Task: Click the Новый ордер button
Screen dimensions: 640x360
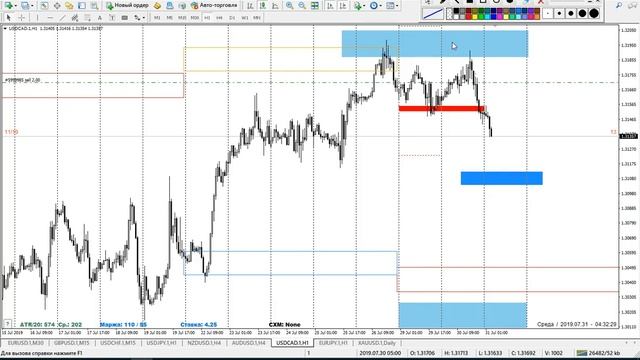Action: (x=127, y=6)
